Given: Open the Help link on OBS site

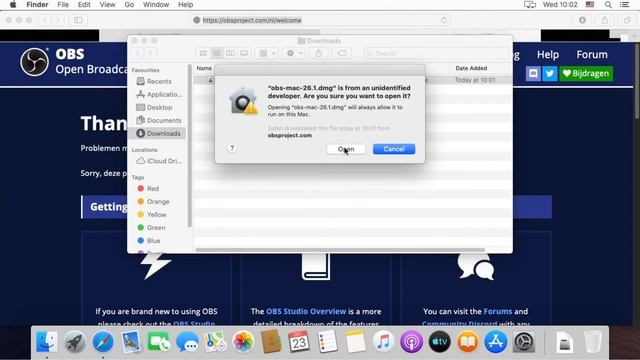Looking at the screenshot, I should [x=548, y=55].
